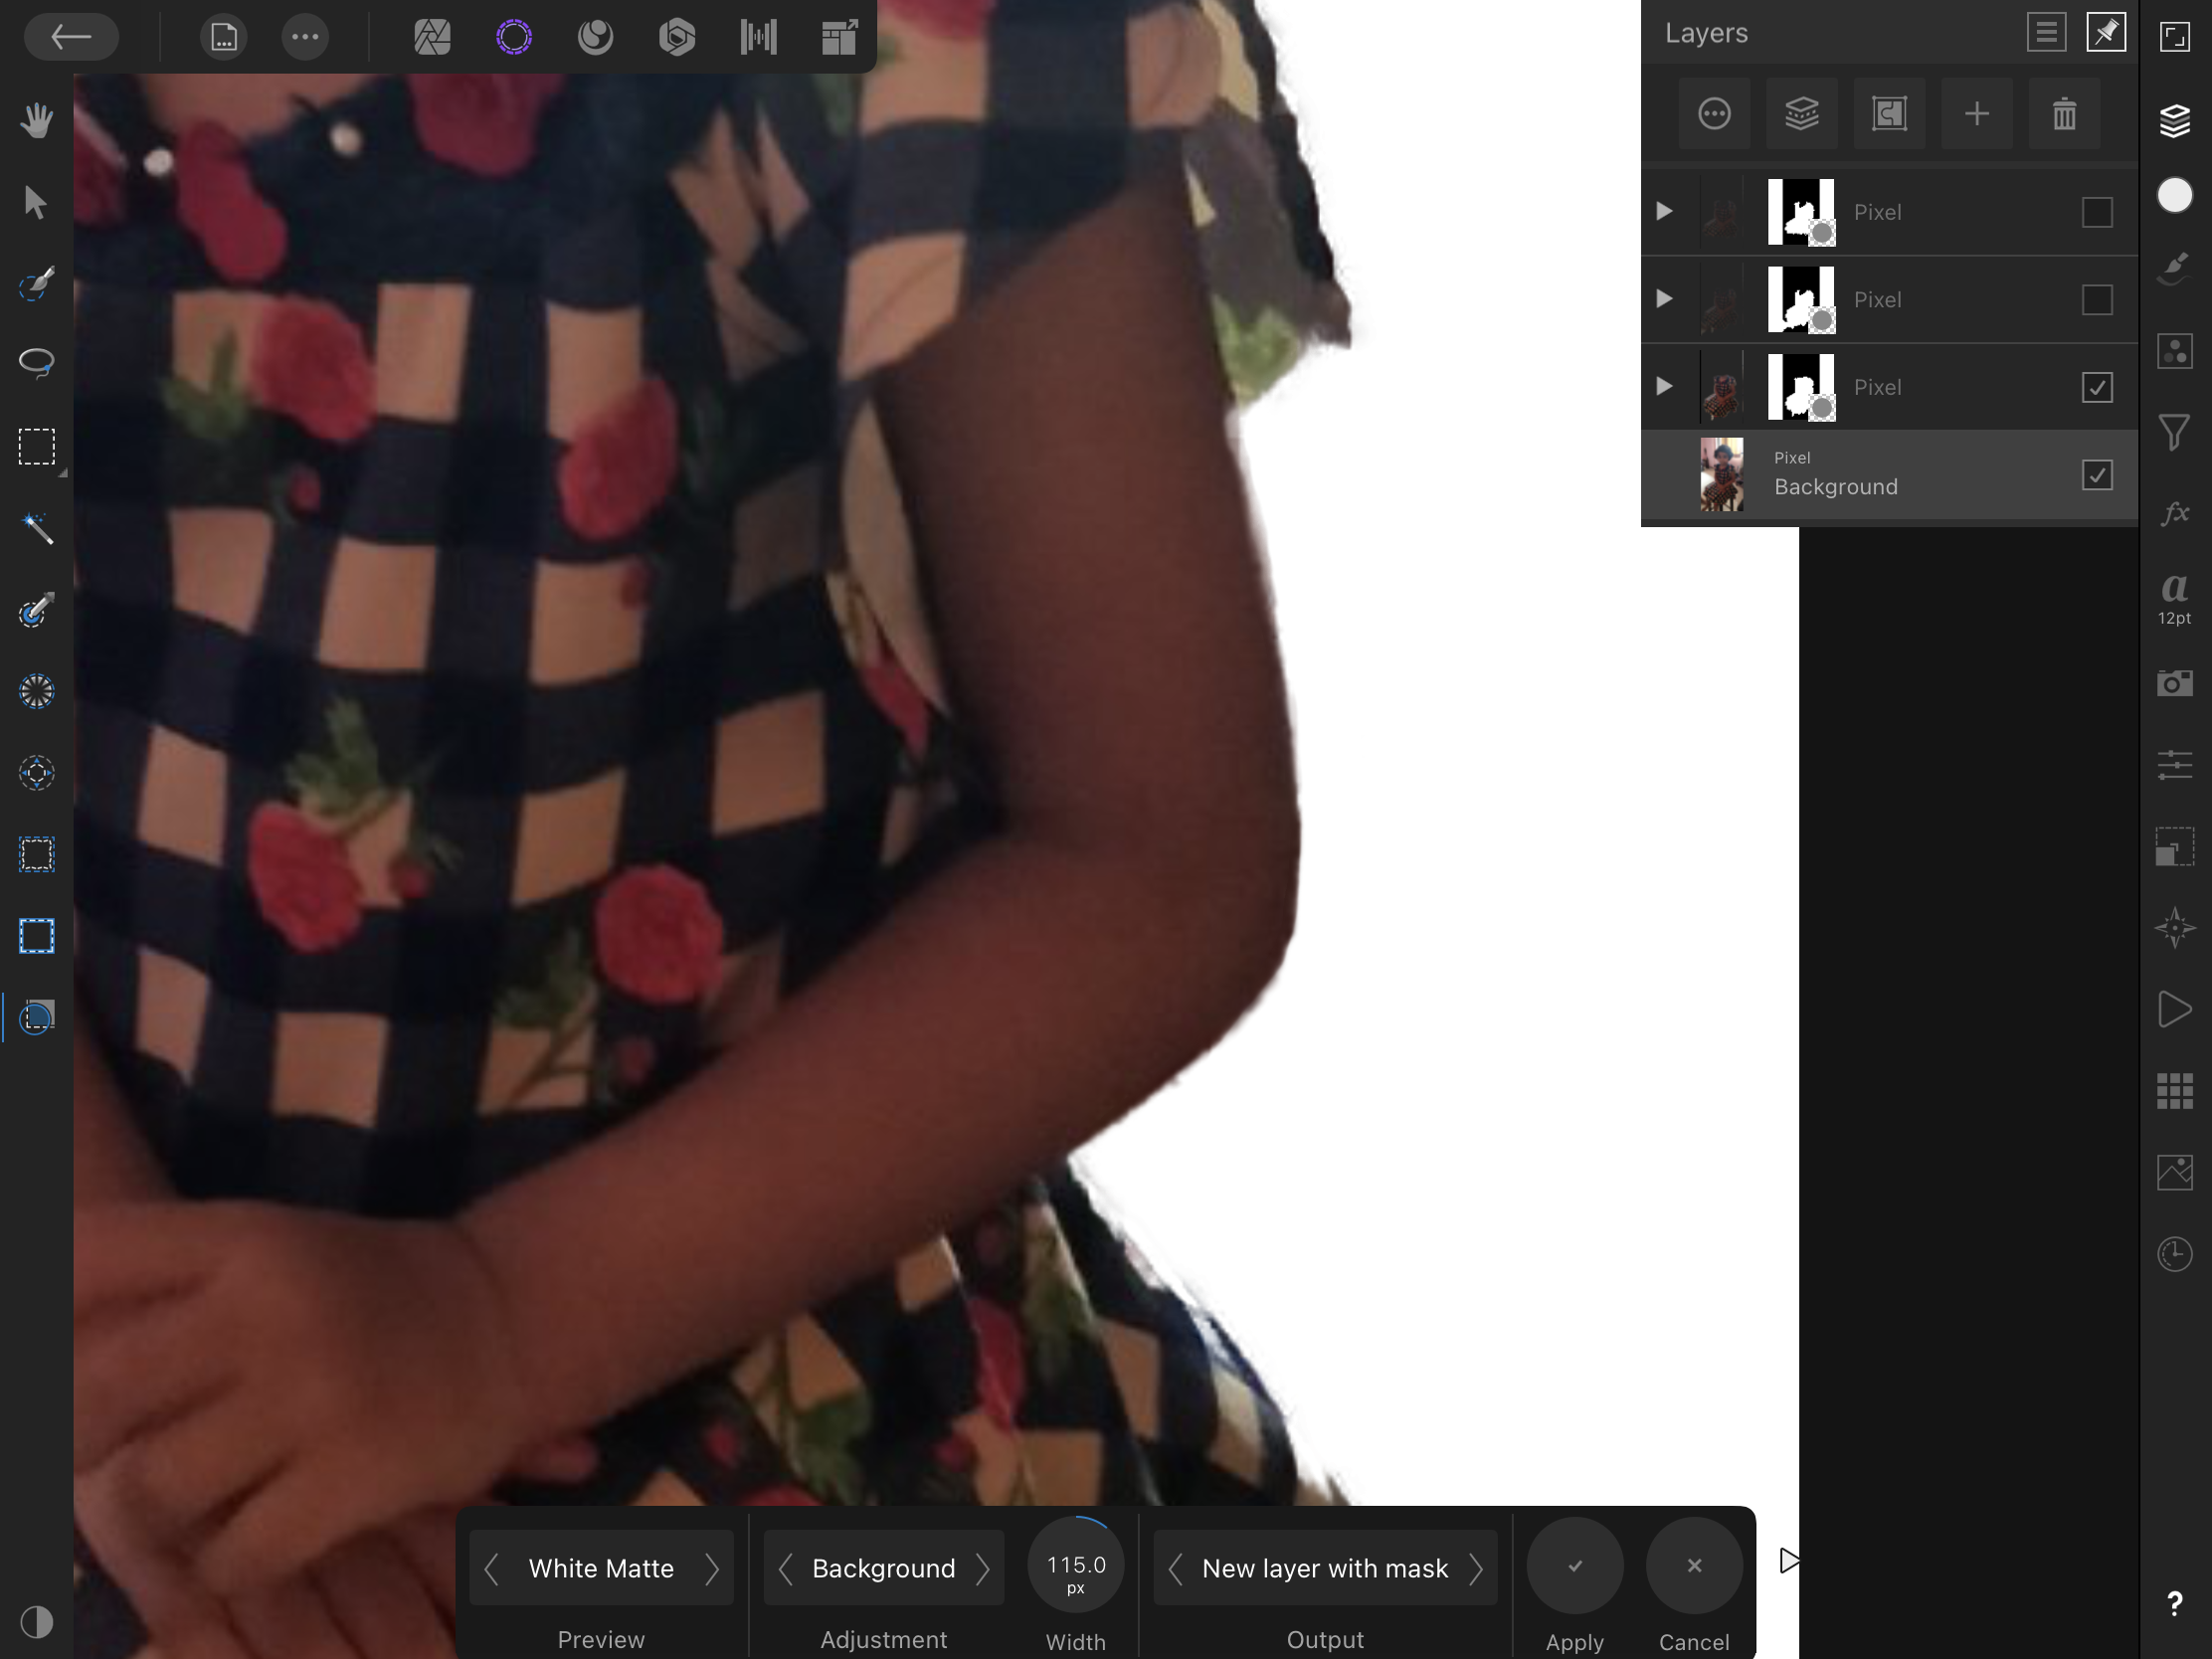Open the Layers studio icon
This screenshot has height=1659, width=2212.
coord(2175,120)
